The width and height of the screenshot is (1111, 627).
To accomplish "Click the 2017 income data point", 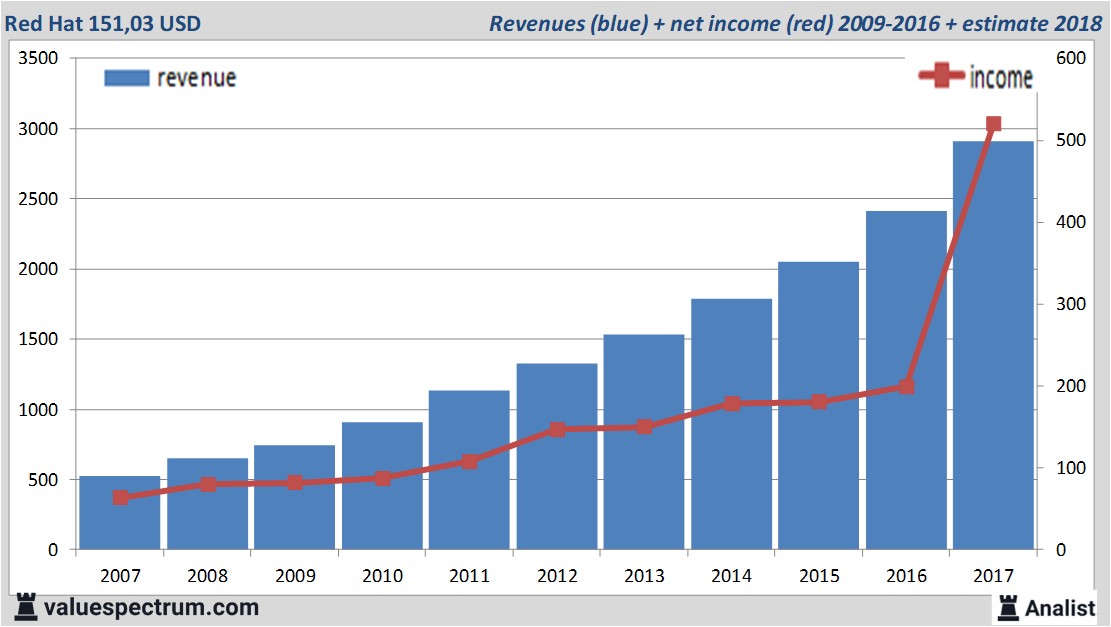I will click(x=993, y=124).
